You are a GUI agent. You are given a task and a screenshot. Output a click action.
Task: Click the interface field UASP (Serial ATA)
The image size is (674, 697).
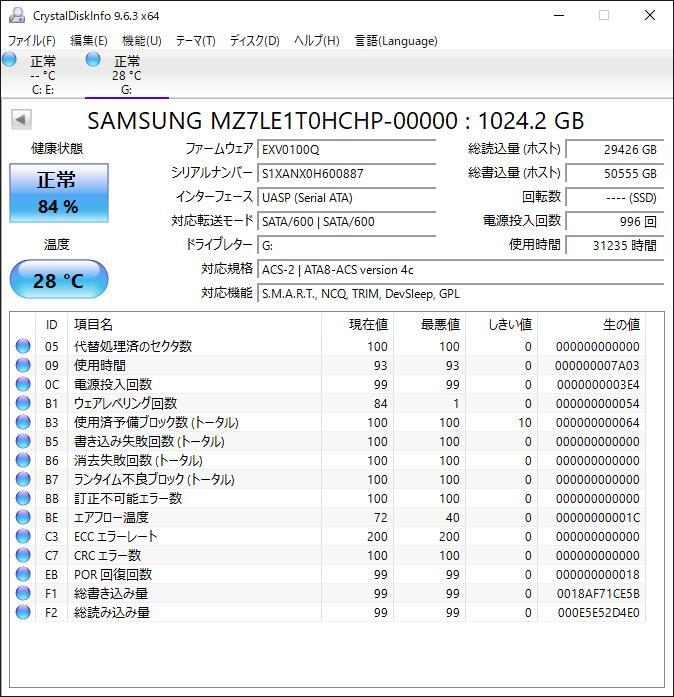click(346, 197)
